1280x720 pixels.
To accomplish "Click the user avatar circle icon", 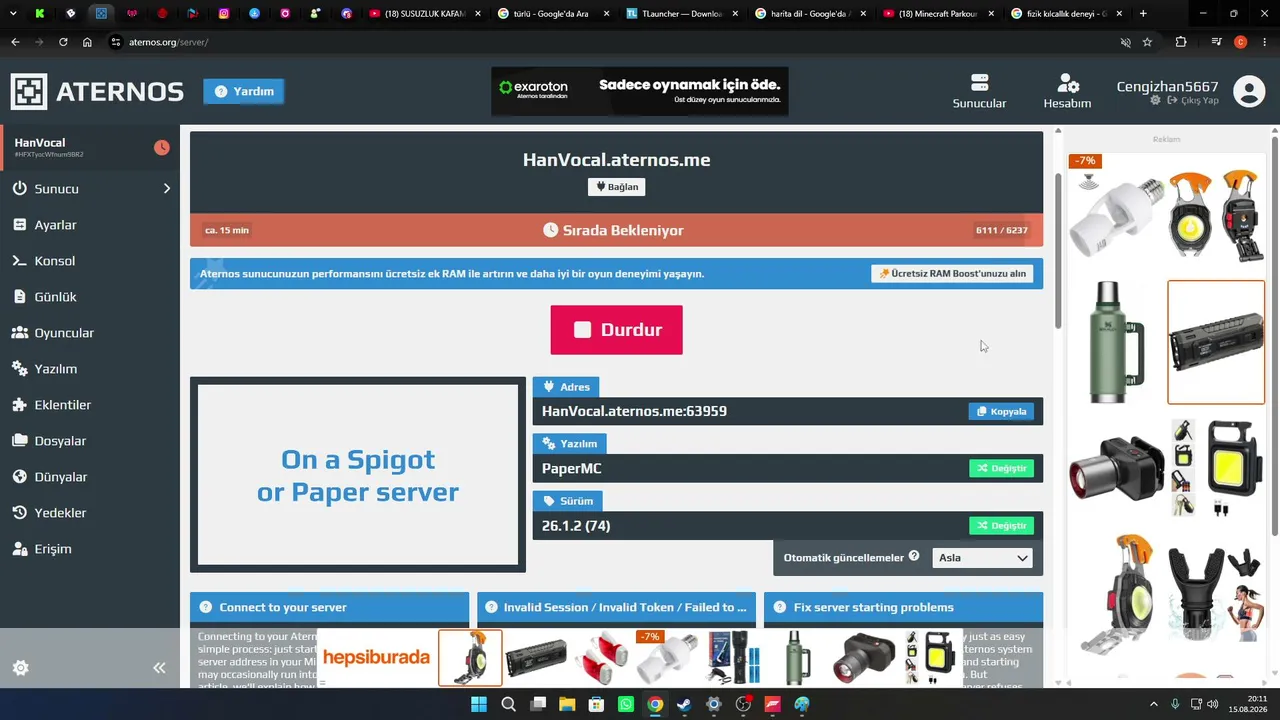I will coord(1249,91).
